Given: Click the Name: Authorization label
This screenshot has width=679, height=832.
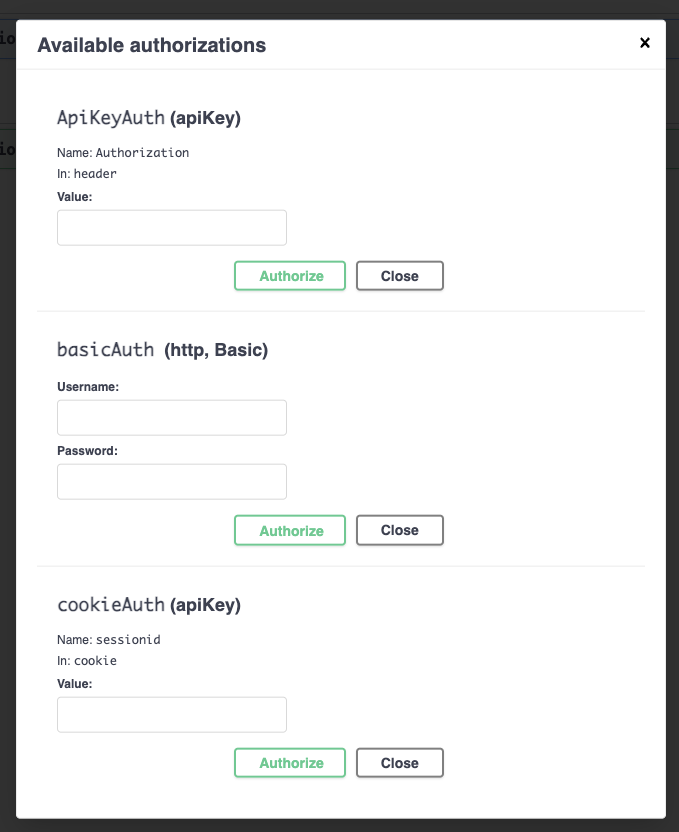Looking at the screenshot, I should point(123,152).
